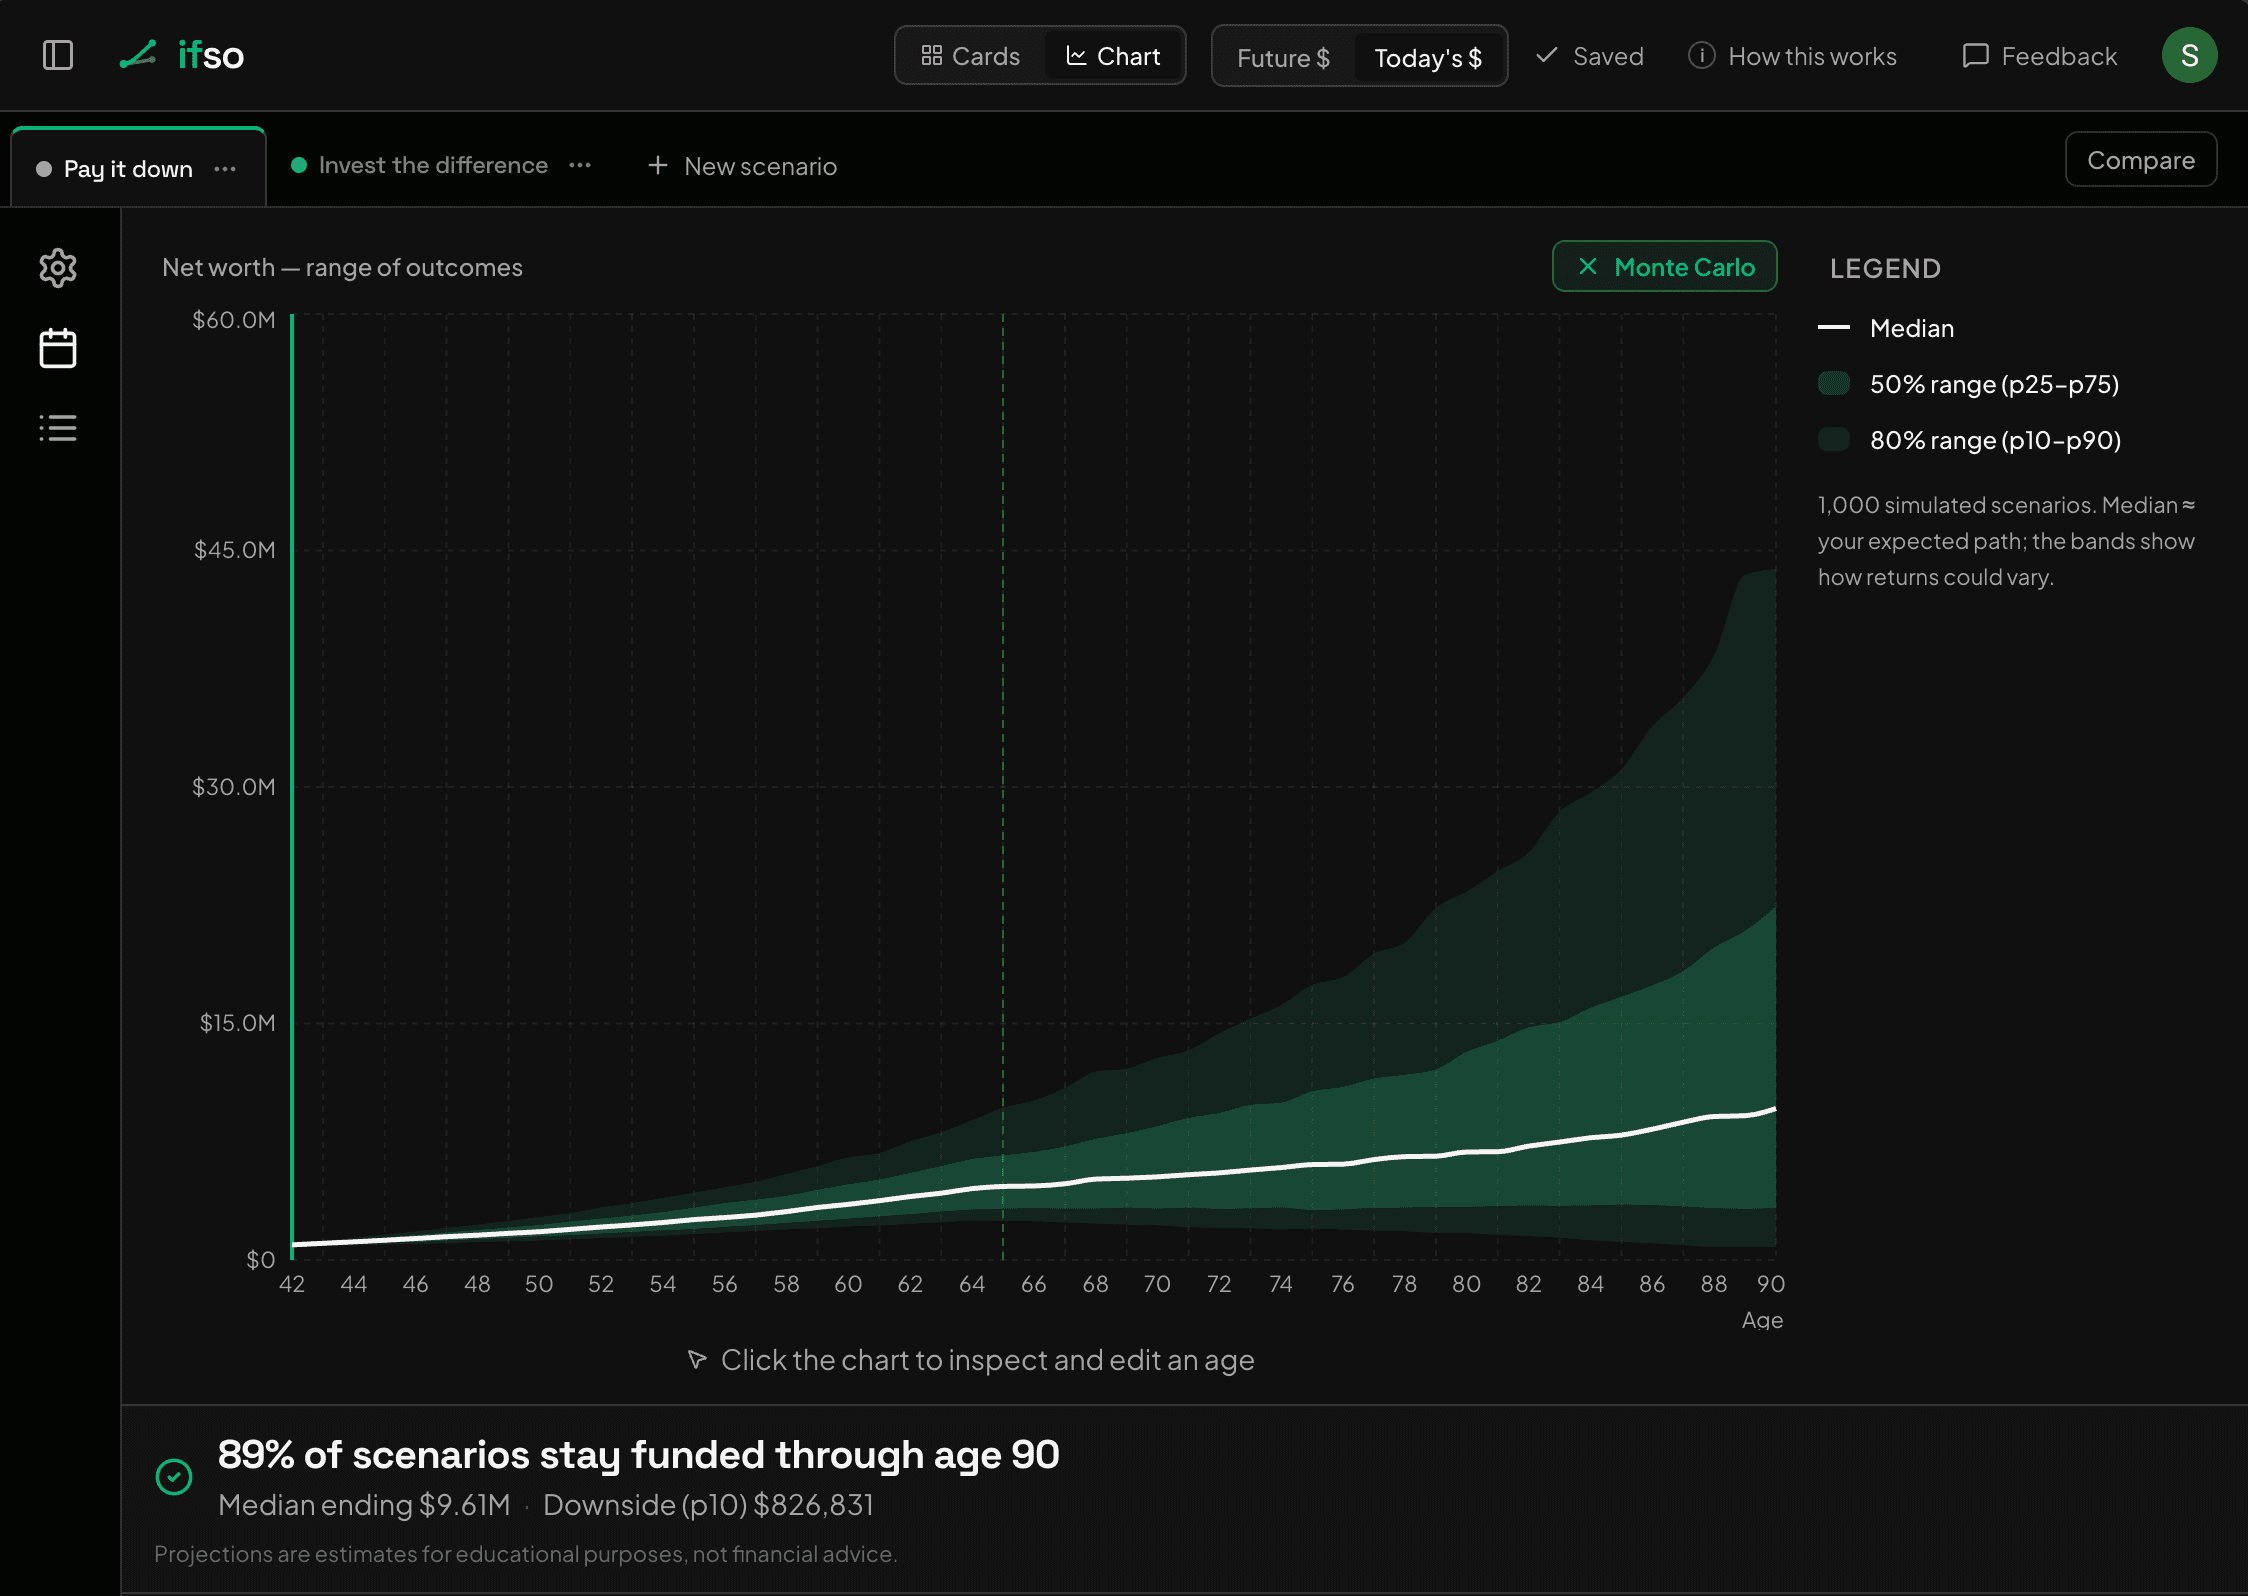Image resolution: width=2248 pixels, height=1596 pixels.
Task: Click 'Net worth — range of outcomes' title
Action: click(x=342, y=267)
